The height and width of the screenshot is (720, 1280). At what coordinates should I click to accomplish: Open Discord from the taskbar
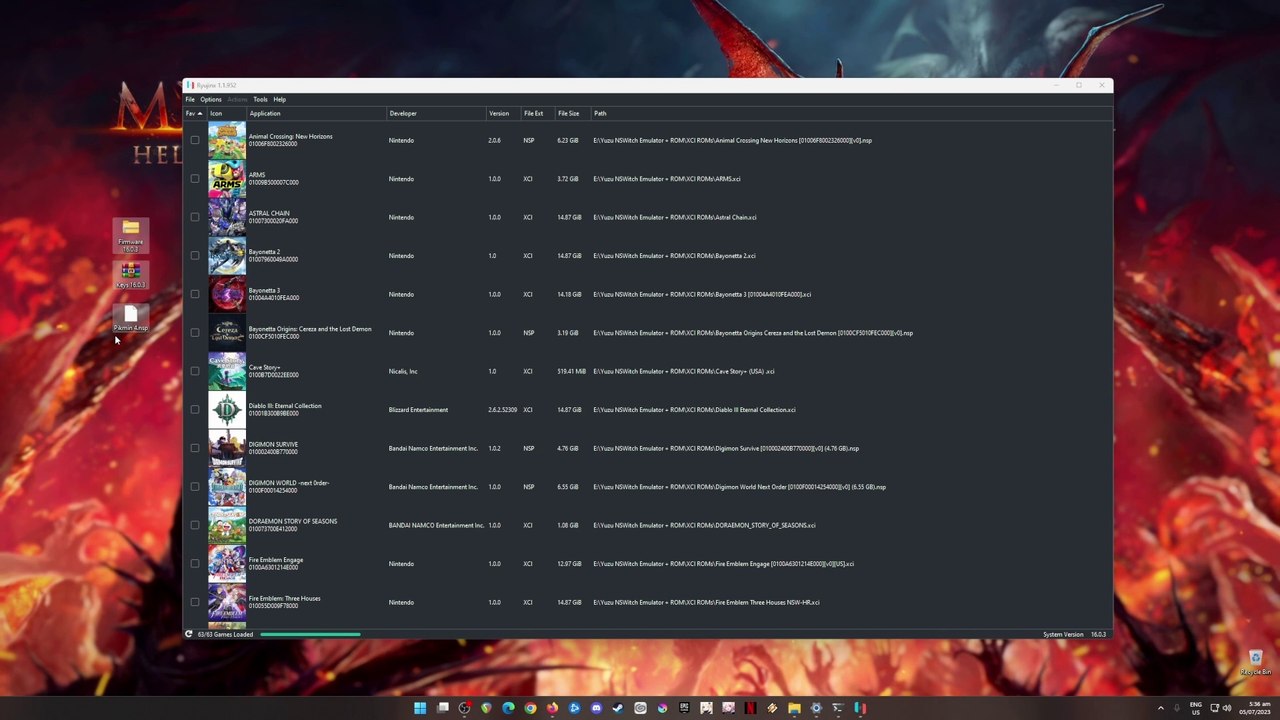tap(596, 708)
